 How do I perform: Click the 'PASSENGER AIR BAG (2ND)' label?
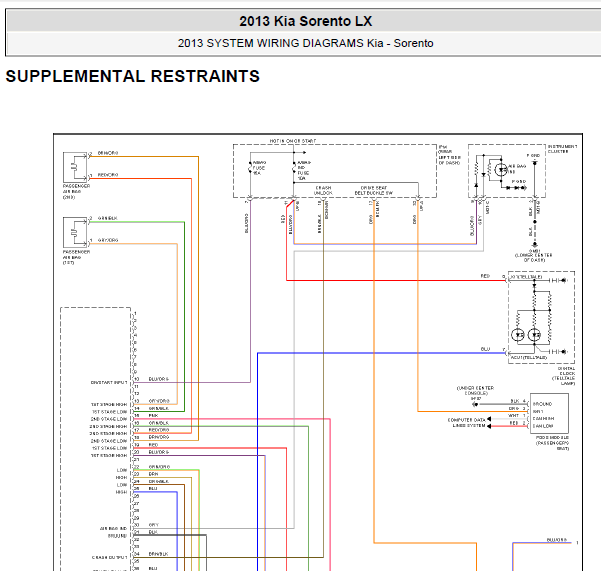click(x=76, y=192)
